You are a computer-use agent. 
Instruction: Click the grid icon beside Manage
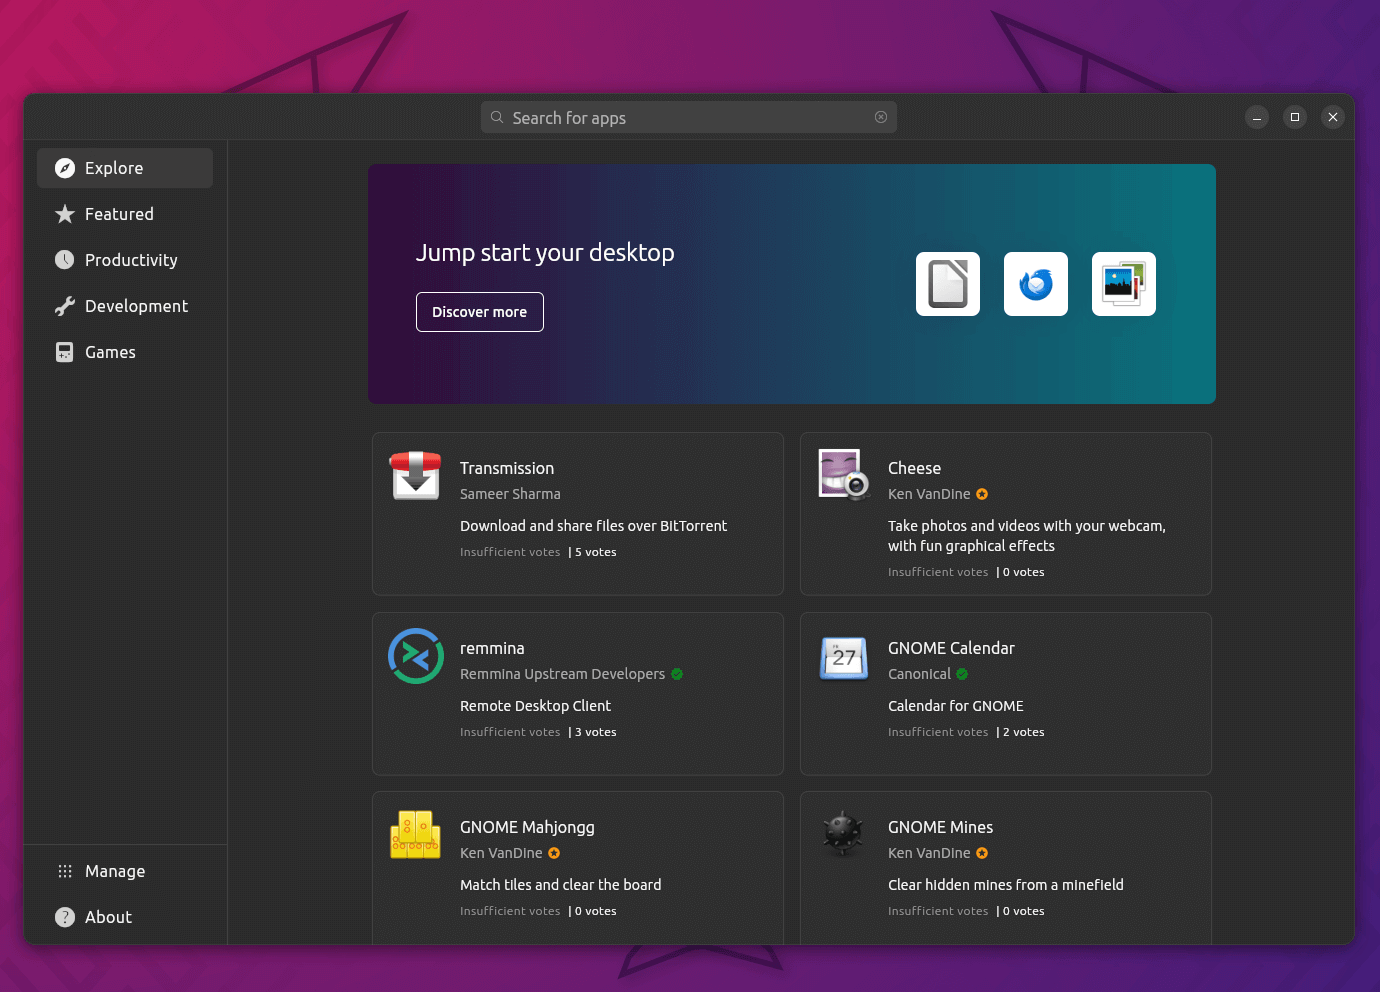click(x=64, y=871)
